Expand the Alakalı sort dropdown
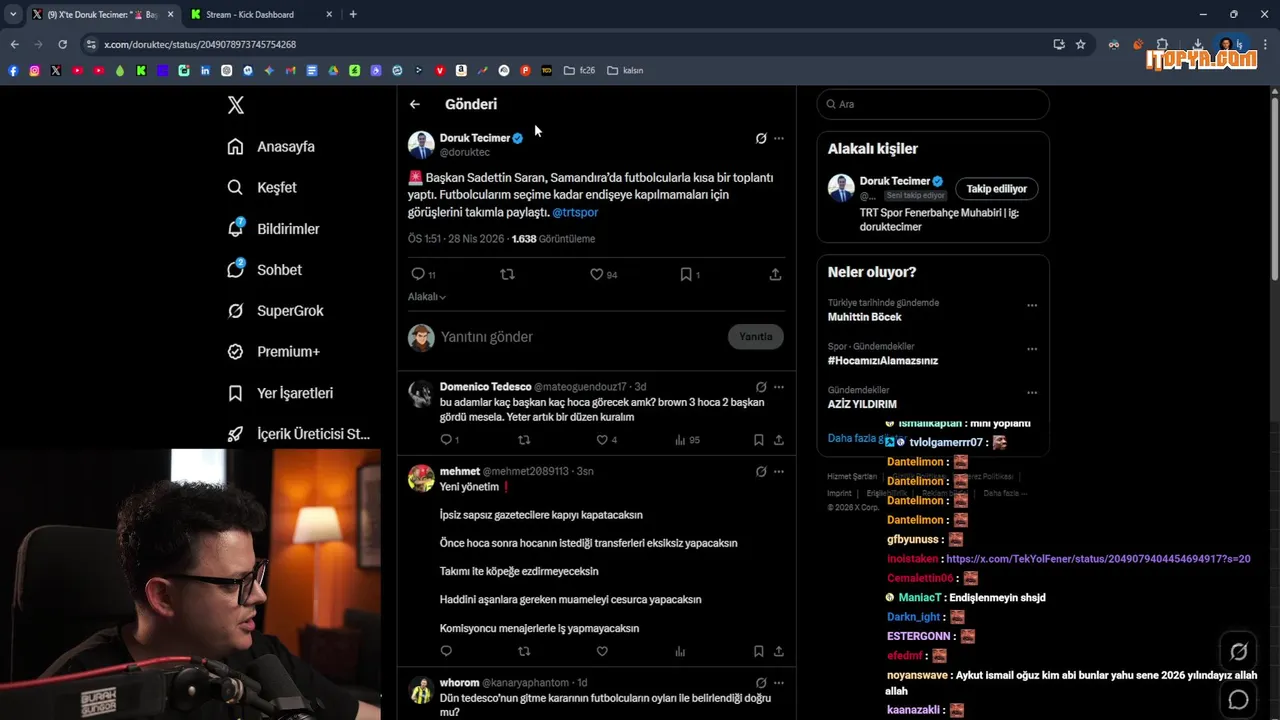Viewport: 1280px width, 720px height. point(427,297)
